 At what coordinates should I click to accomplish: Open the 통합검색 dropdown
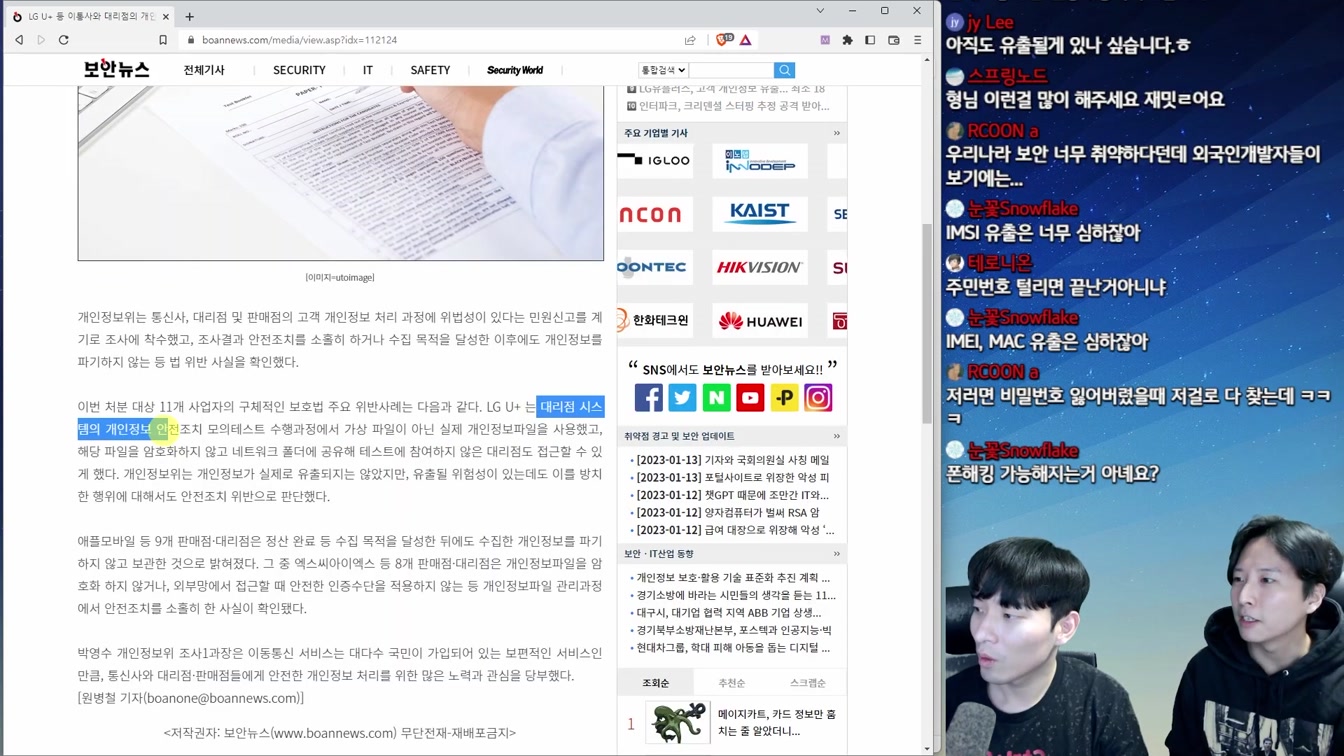click(x=663, y=70)
